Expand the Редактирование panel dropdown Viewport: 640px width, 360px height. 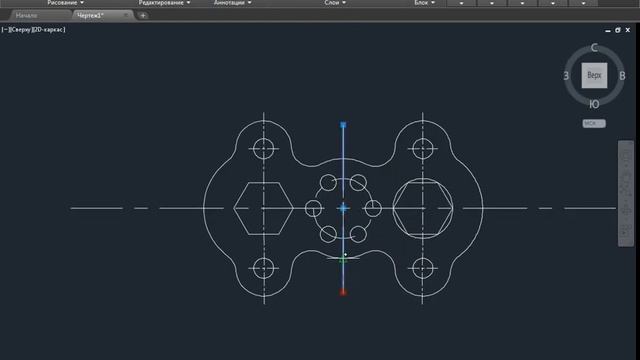(164, 3)
